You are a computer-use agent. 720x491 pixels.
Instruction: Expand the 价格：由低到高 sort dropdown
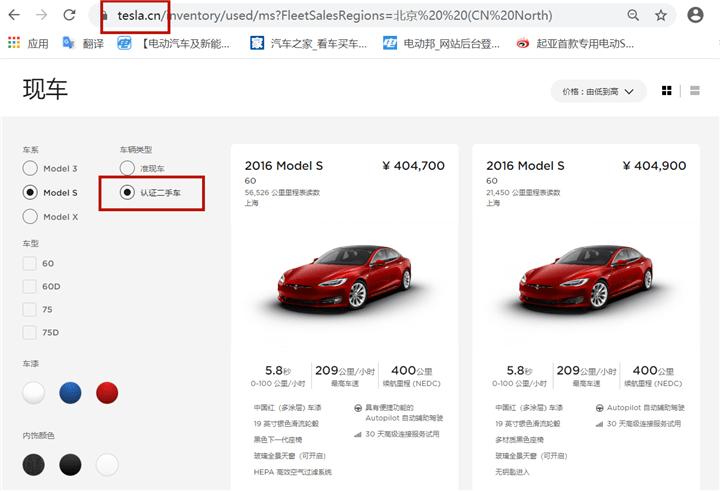(x=598, y=91)
